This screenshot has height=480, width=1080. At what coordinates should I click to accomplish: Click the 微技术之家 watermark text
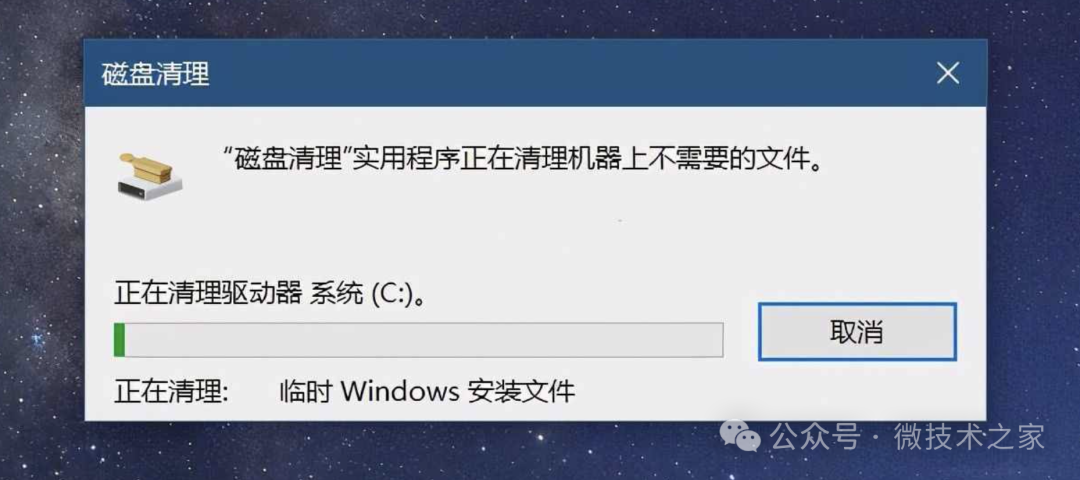click(x=969, y=437)
